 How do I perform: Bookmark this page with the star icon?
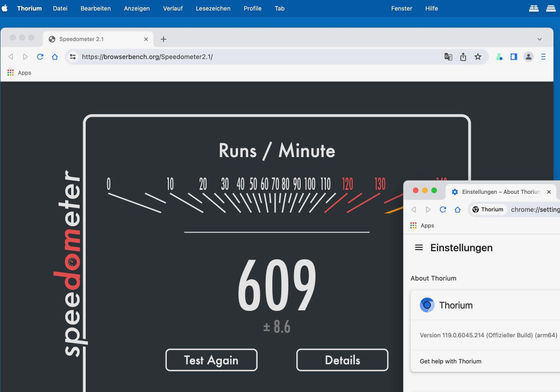pyautogui.click(x=478, y=57)
